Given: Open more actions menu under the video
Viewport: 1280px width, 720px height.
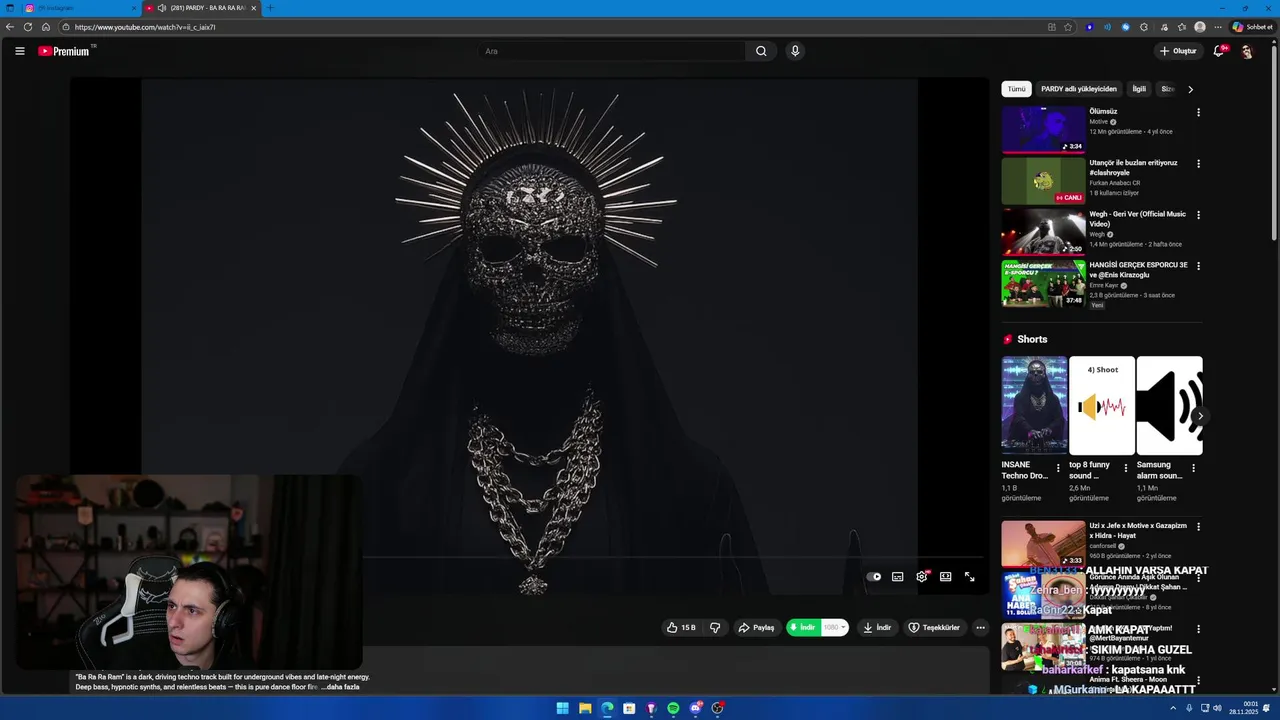Looking at the screenshot, I should pyautogui.click(x=980, y=628).
